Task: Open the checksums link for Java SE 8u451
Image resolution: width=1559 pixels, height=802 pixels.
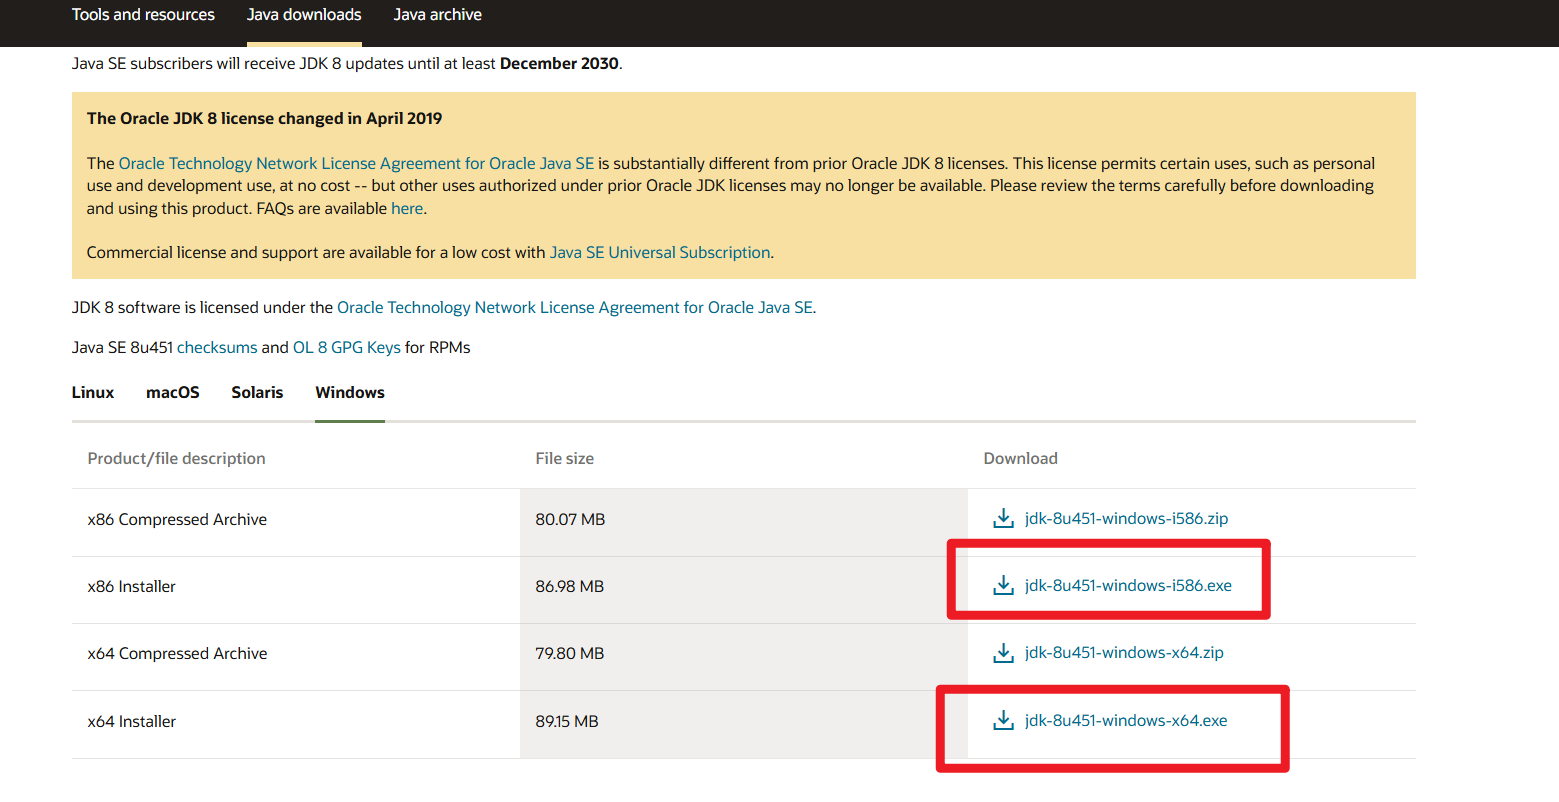Action: (x=217, y=347)
